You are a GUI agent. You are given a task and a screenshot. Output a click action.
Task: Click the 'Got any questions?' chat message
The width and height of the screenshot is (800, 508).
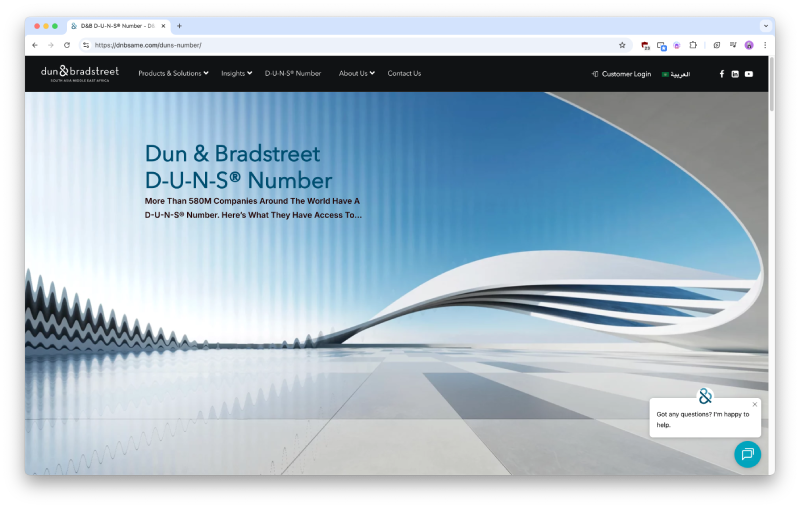[x=703, y=419]
